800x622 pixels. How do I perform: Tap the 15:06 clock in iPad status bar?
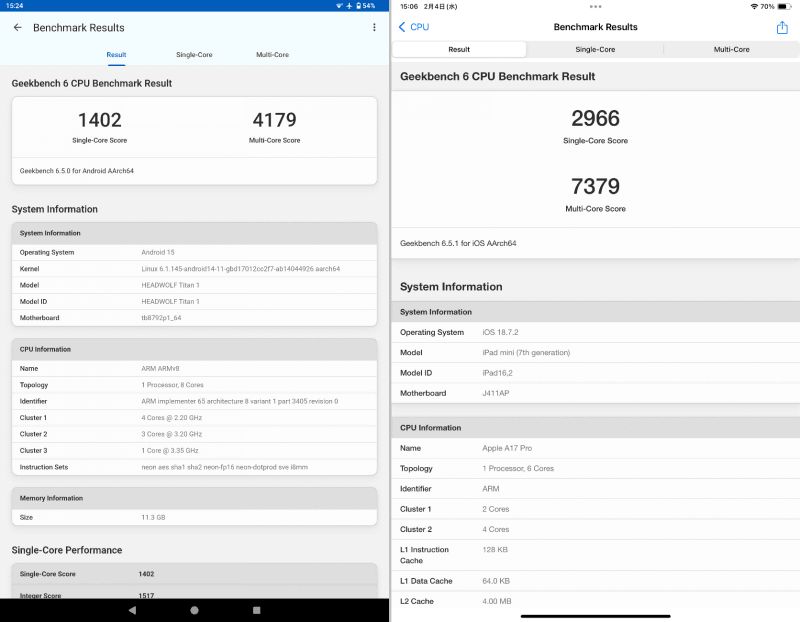click(412, 7)
